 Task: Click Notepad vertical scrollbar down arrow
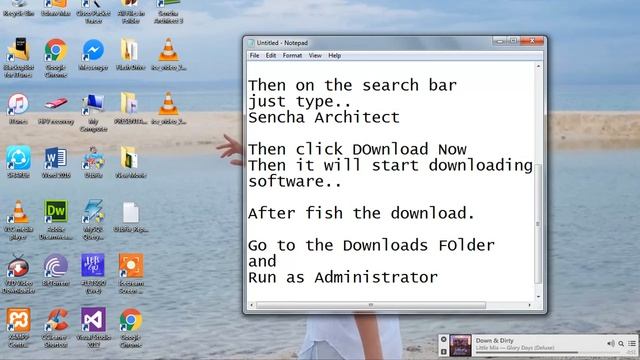(x=538, y=297)
